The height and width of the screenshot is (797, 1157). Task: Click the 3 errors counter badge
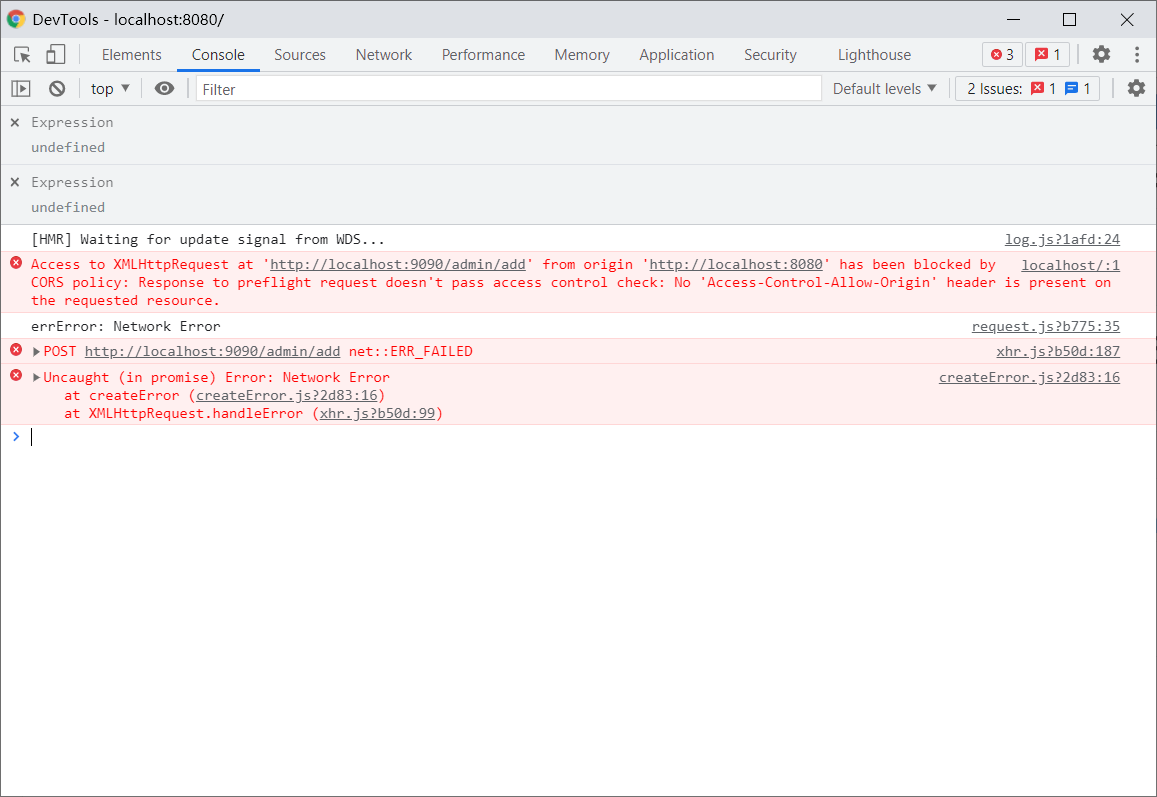(x=1002, y=55)
